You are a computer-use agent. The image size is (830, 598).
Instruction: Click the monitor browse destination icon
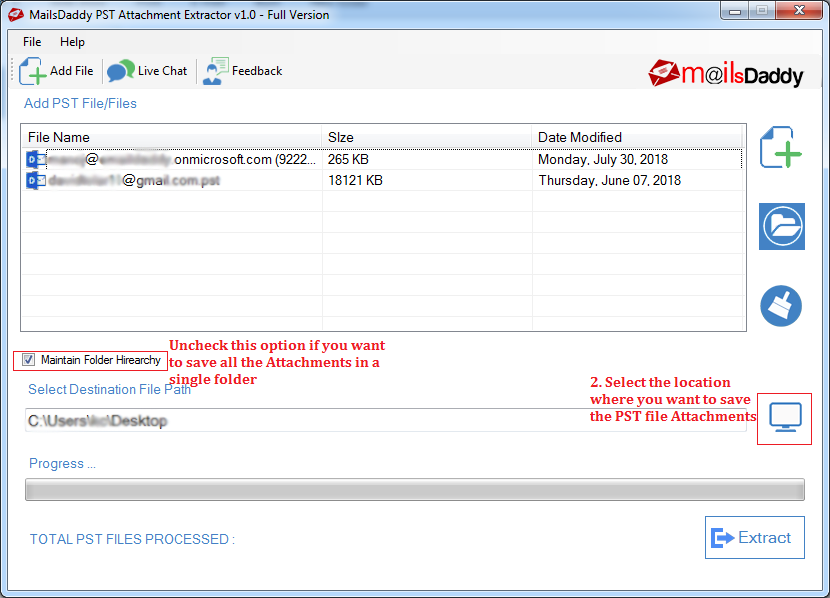785,418
